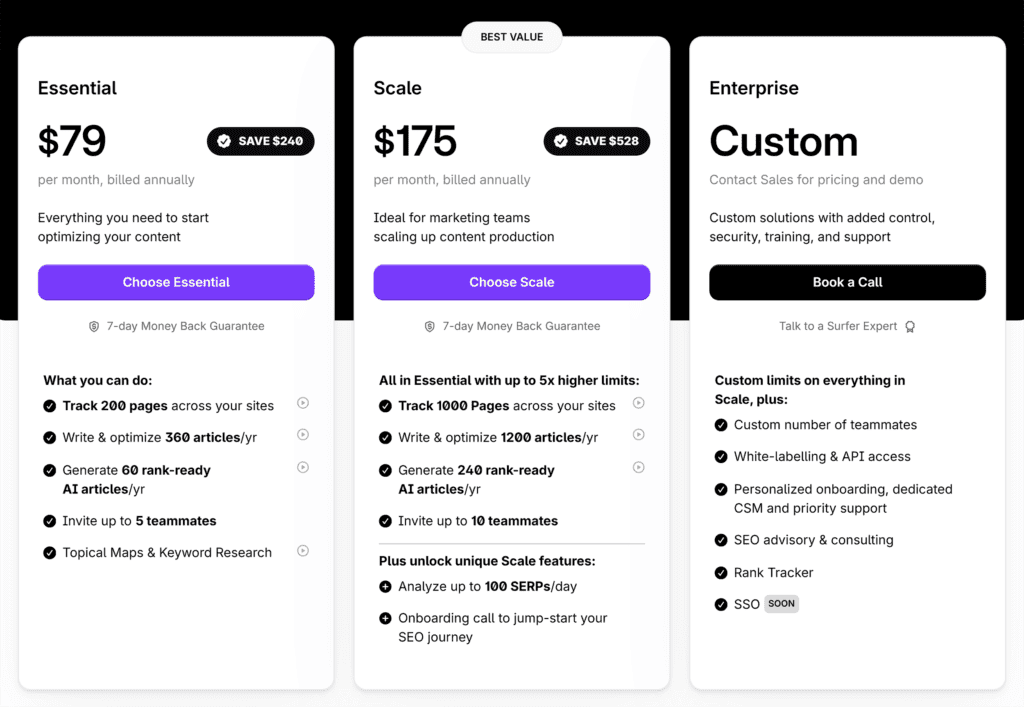Open details icon next to Track 200 pages
The width and height of the screenshot is (1024, 707).
[303, 404]
